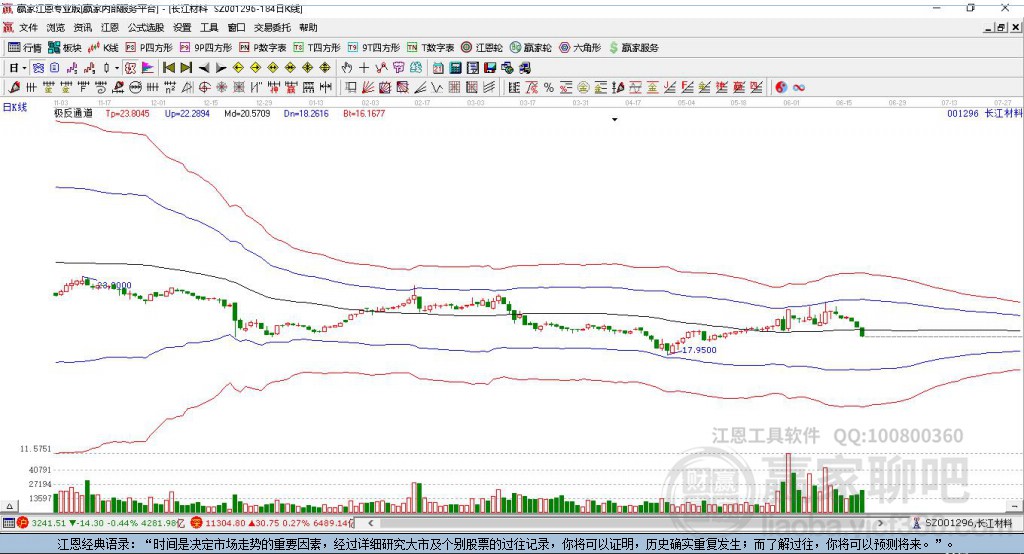
Task: Open the 赢家服务 service link
Action: [633, 48]
